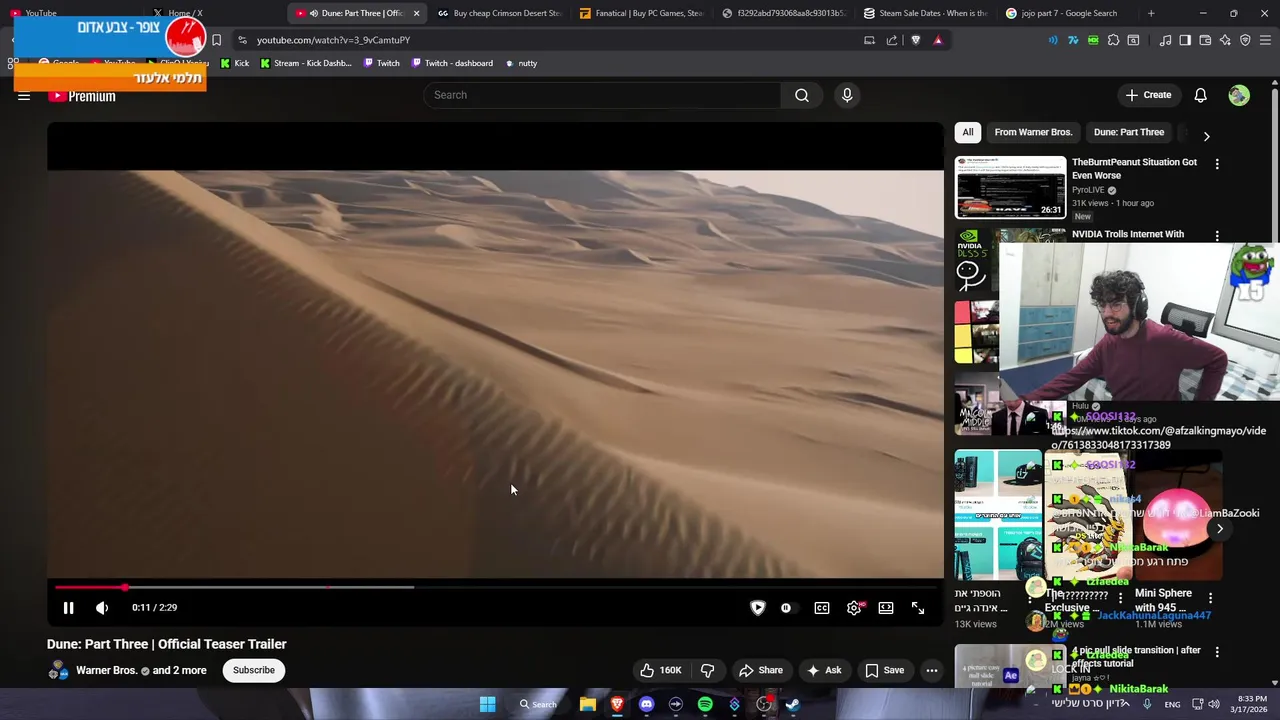Open the 4 pic pull slide transition video
Image resolution: width=1280 pixels, height=720 pixels.
pos(1136,656)
